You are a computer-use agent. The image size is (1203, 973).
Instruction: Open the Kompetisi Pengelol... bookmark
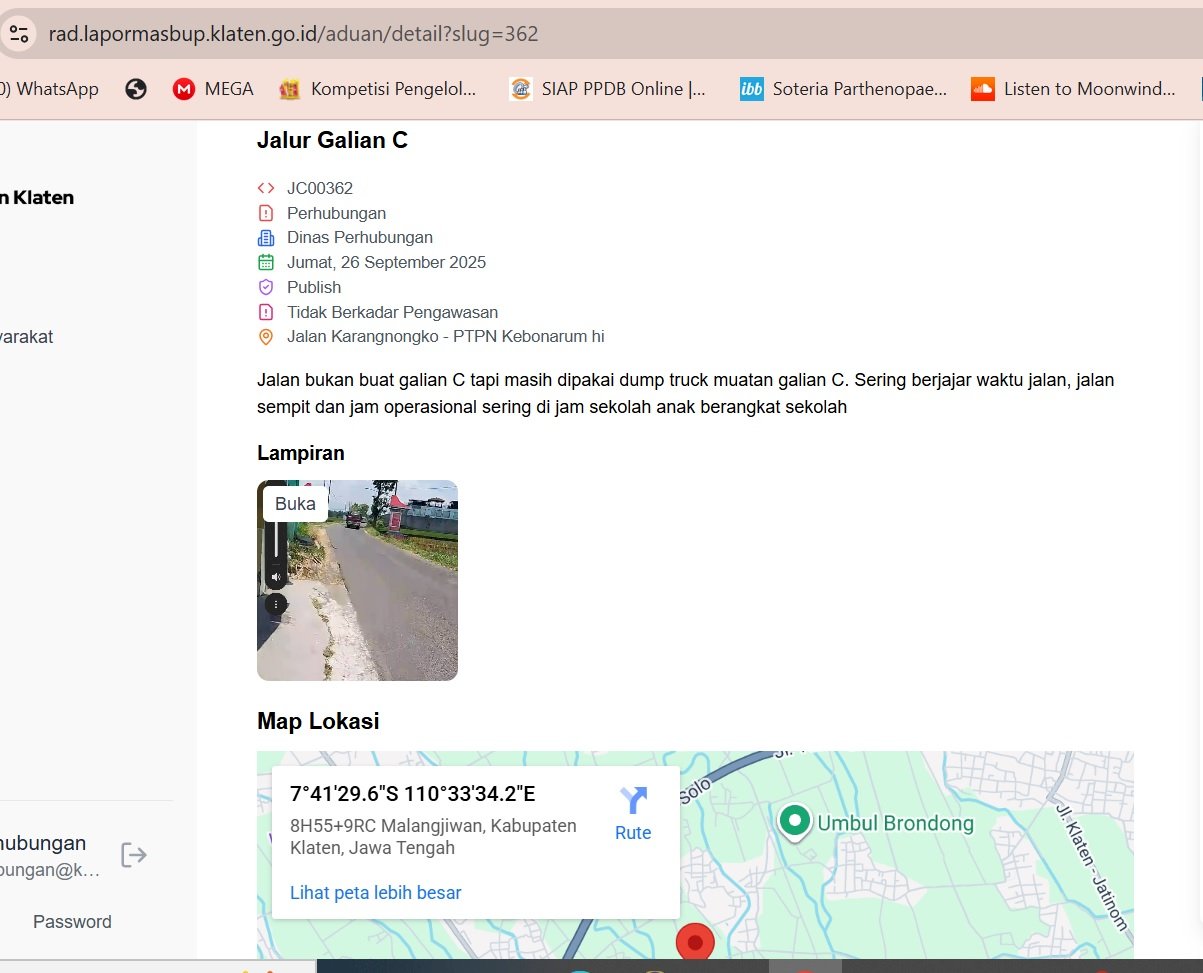tap(378, 89)
